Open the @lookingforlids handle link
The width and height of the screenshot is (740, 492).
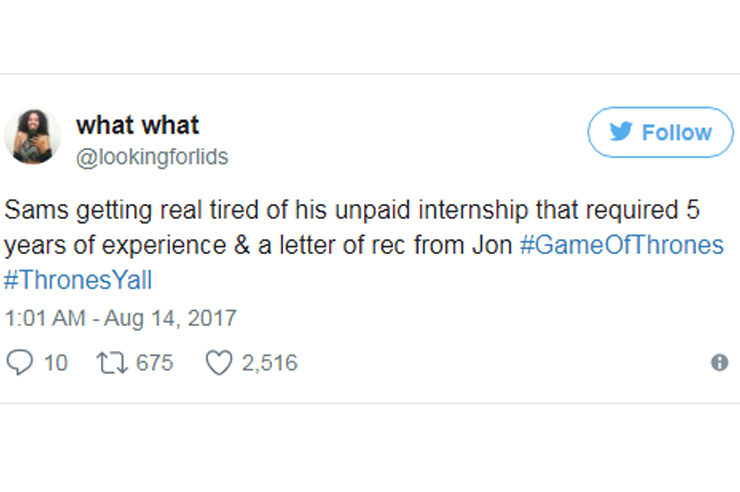(x=152, y=157)
